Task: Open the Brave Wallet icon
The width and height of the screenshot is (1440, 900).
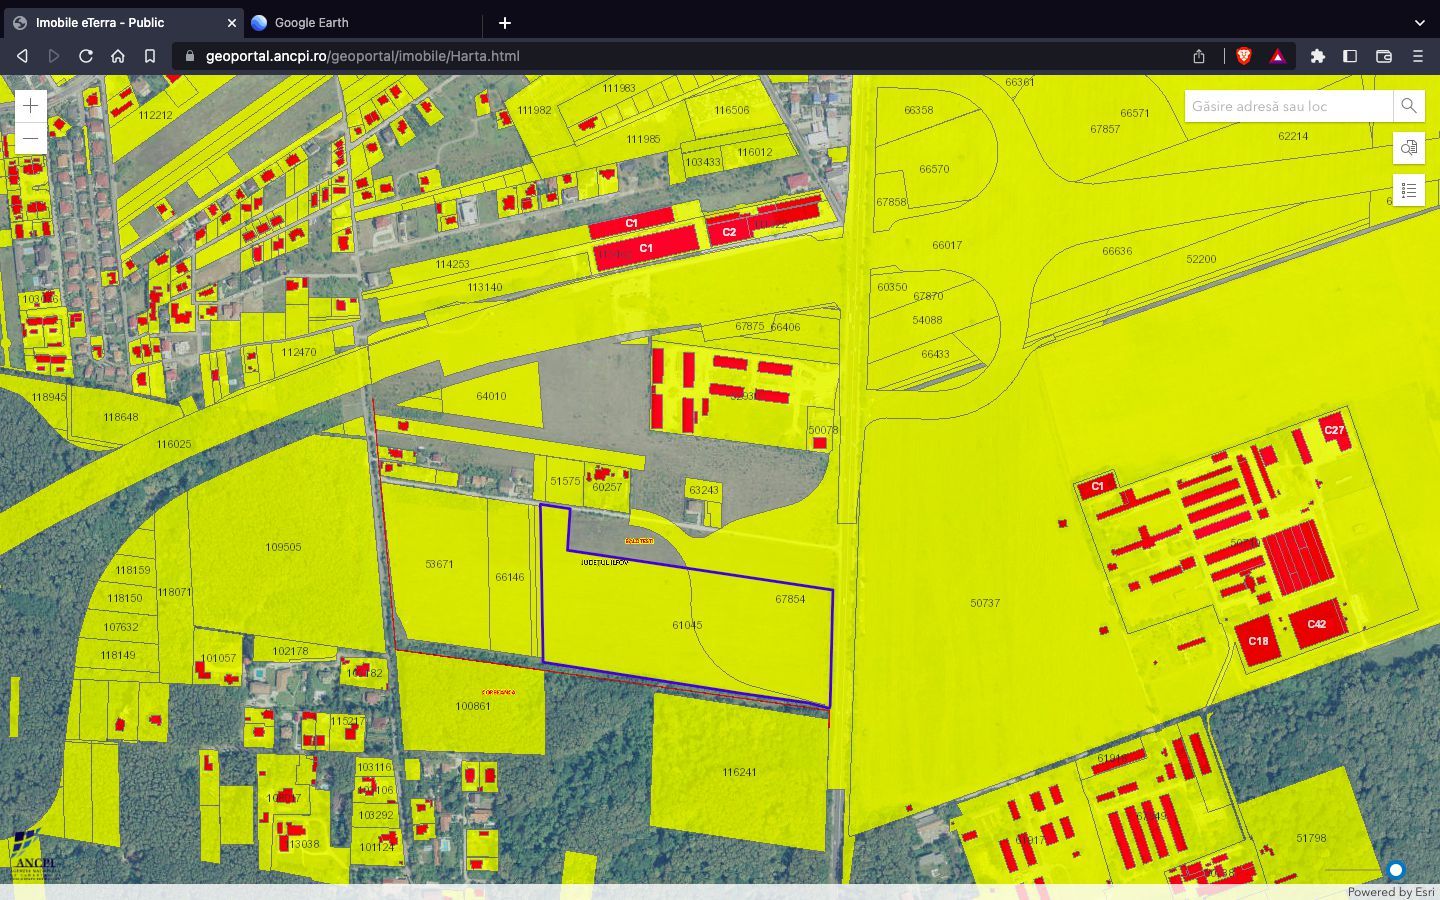Action: 1384,56
